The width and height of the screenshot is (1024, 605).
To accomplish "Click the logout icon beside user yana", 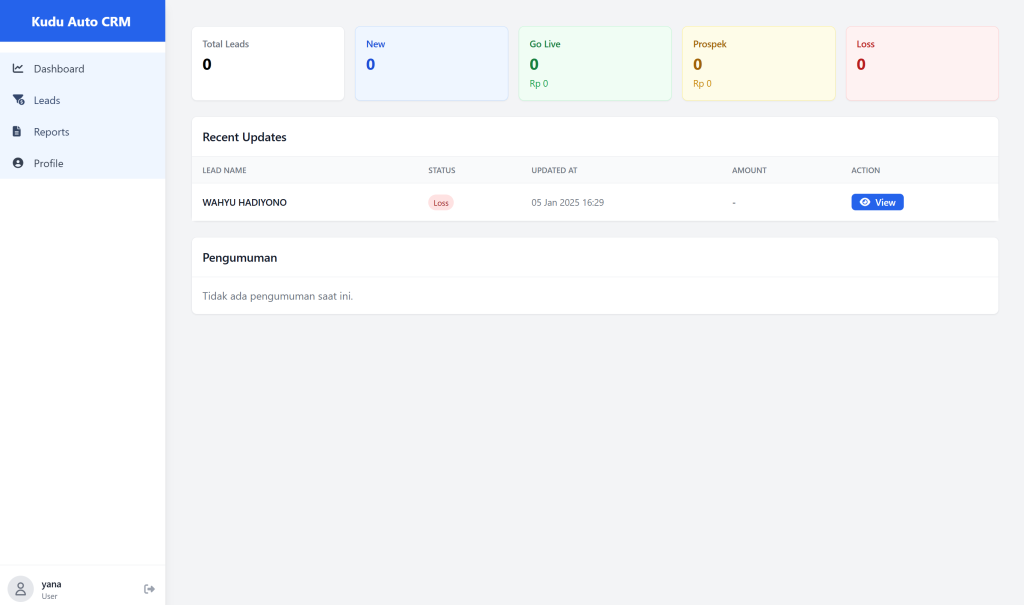I will coord(149,589).
